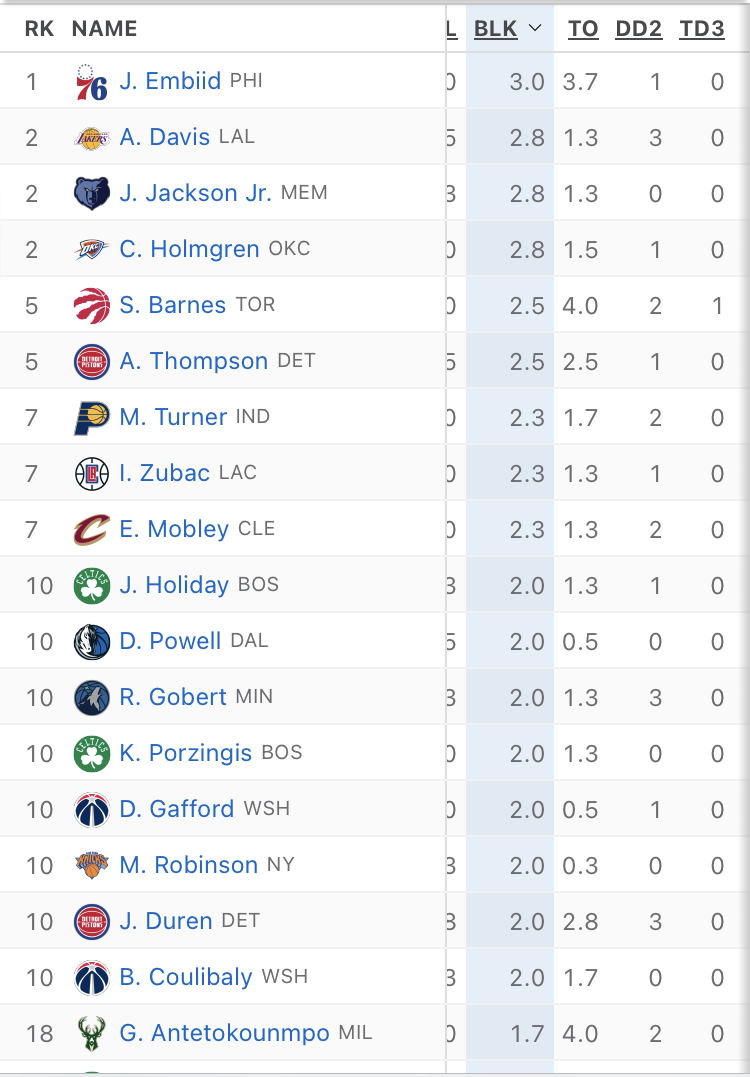Click the Lakers logo beside A. Davis

point(91,138)
